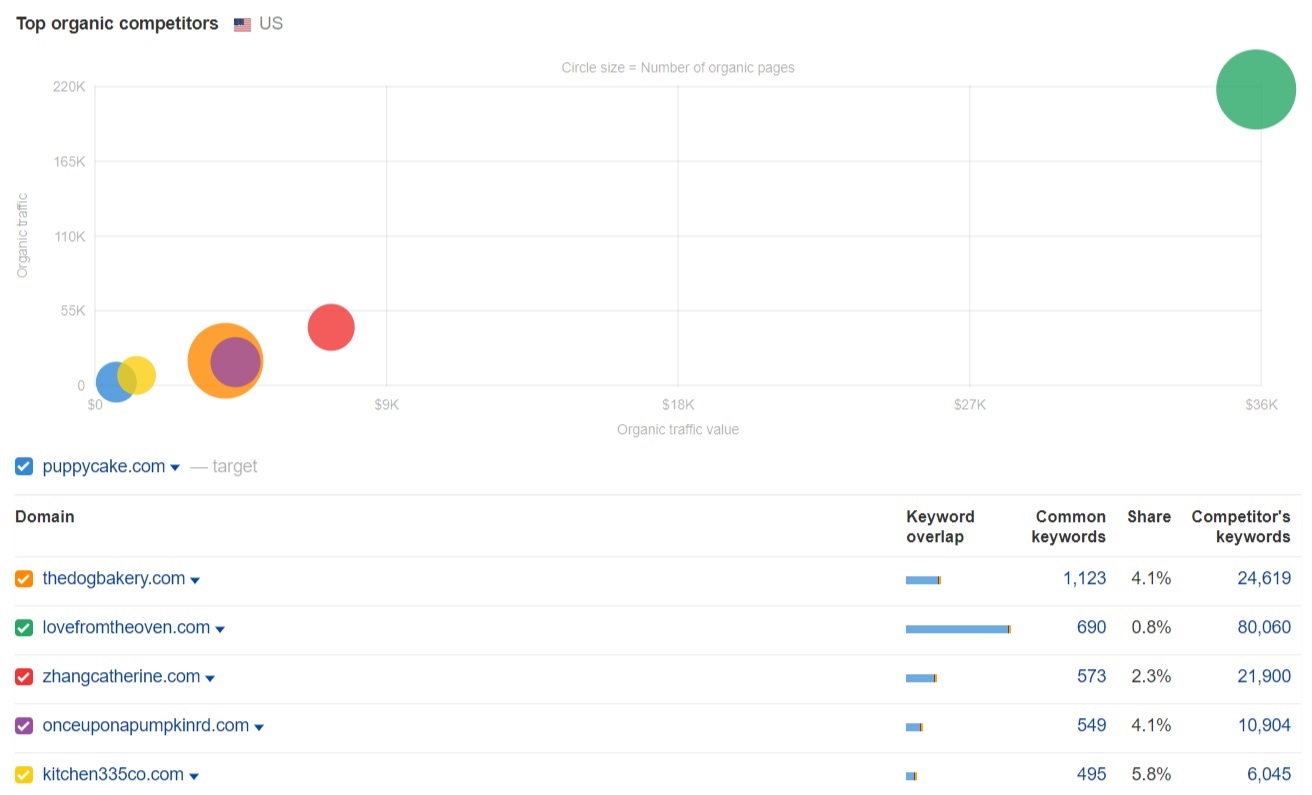The width and height of the screenshot is (1312, 795).
Task: Open the thedogbakery.com domain link
Action: point(113,578)
